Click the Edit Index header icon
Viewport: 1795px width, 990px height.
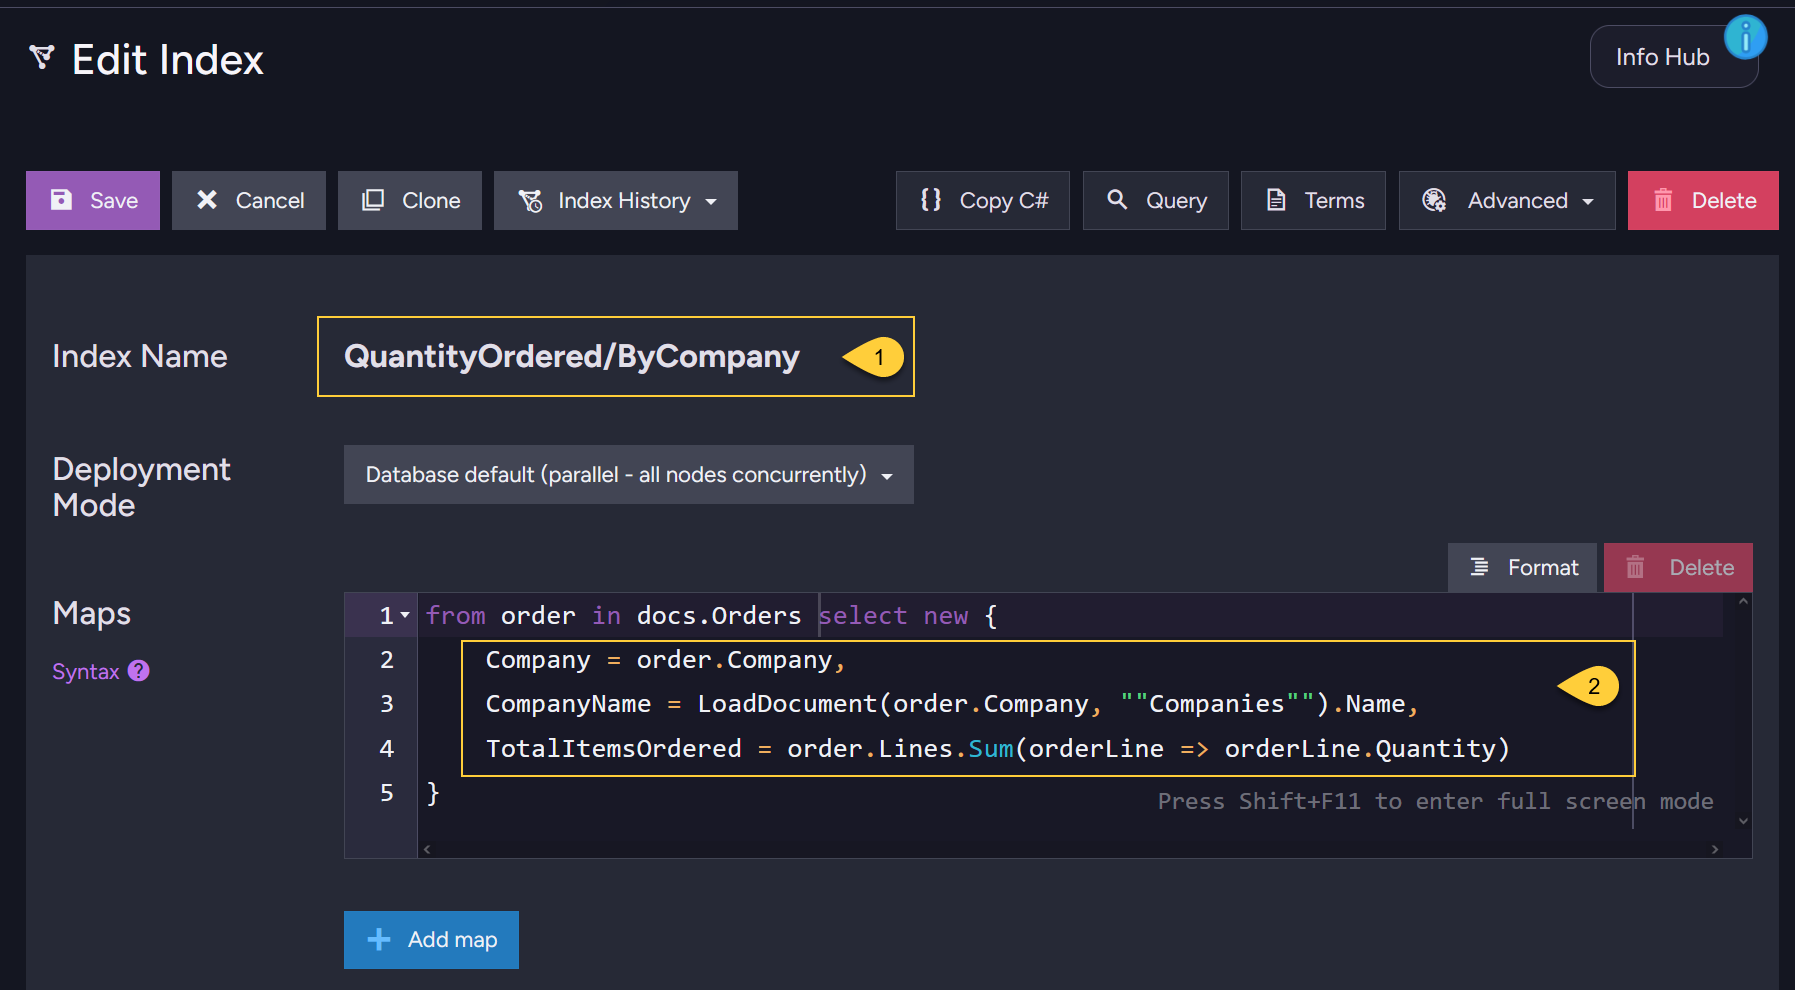coord(42,57)
